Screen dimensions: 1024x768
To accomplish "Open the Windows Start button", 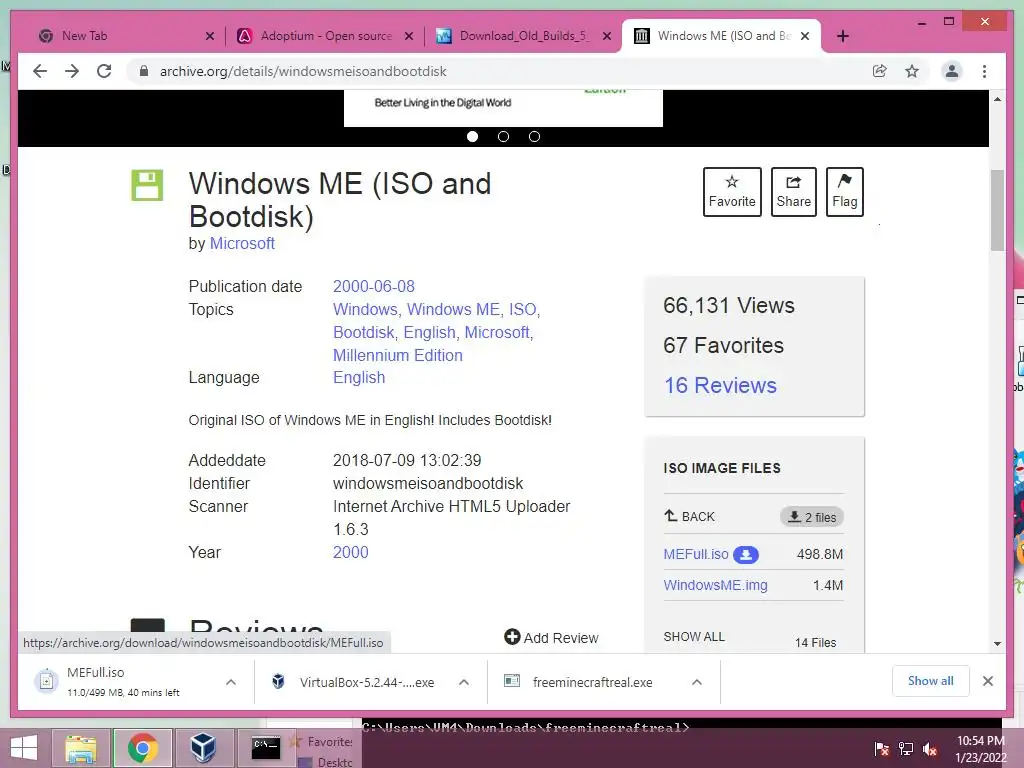I will [x=24, y=748].
